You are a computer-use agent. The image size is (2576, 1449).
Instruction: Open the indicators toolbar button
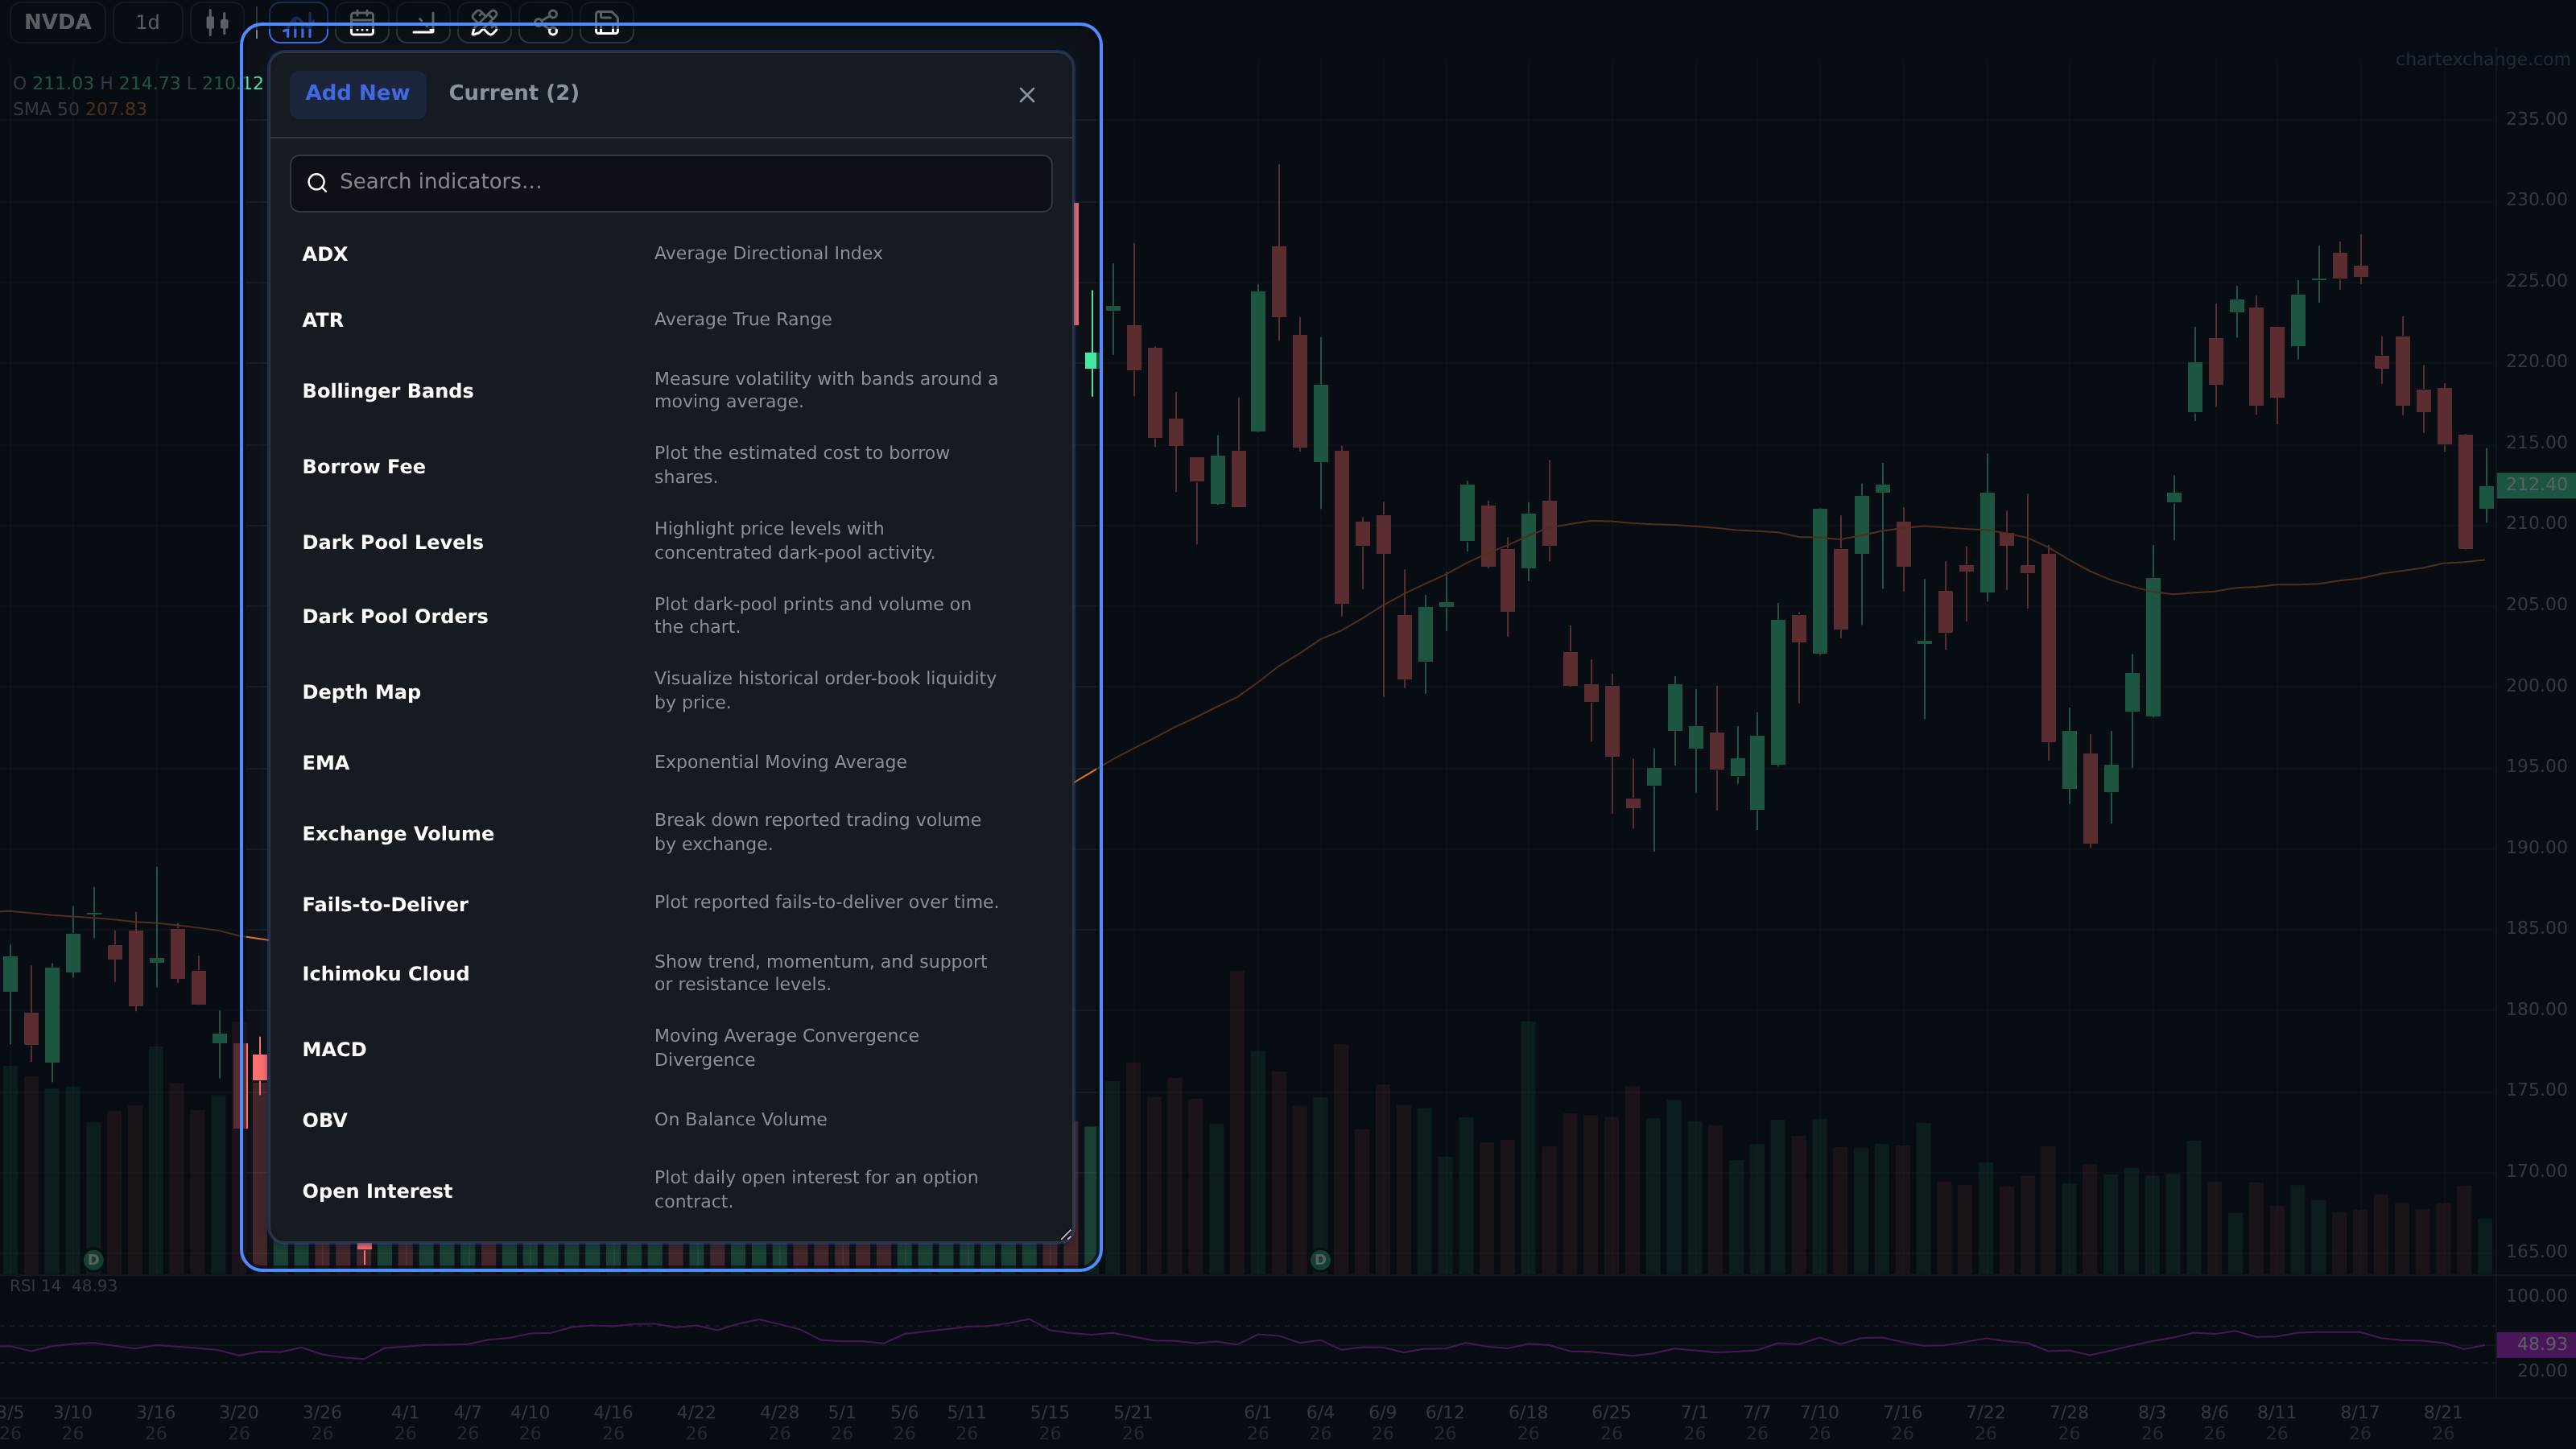tap(298, 22)
